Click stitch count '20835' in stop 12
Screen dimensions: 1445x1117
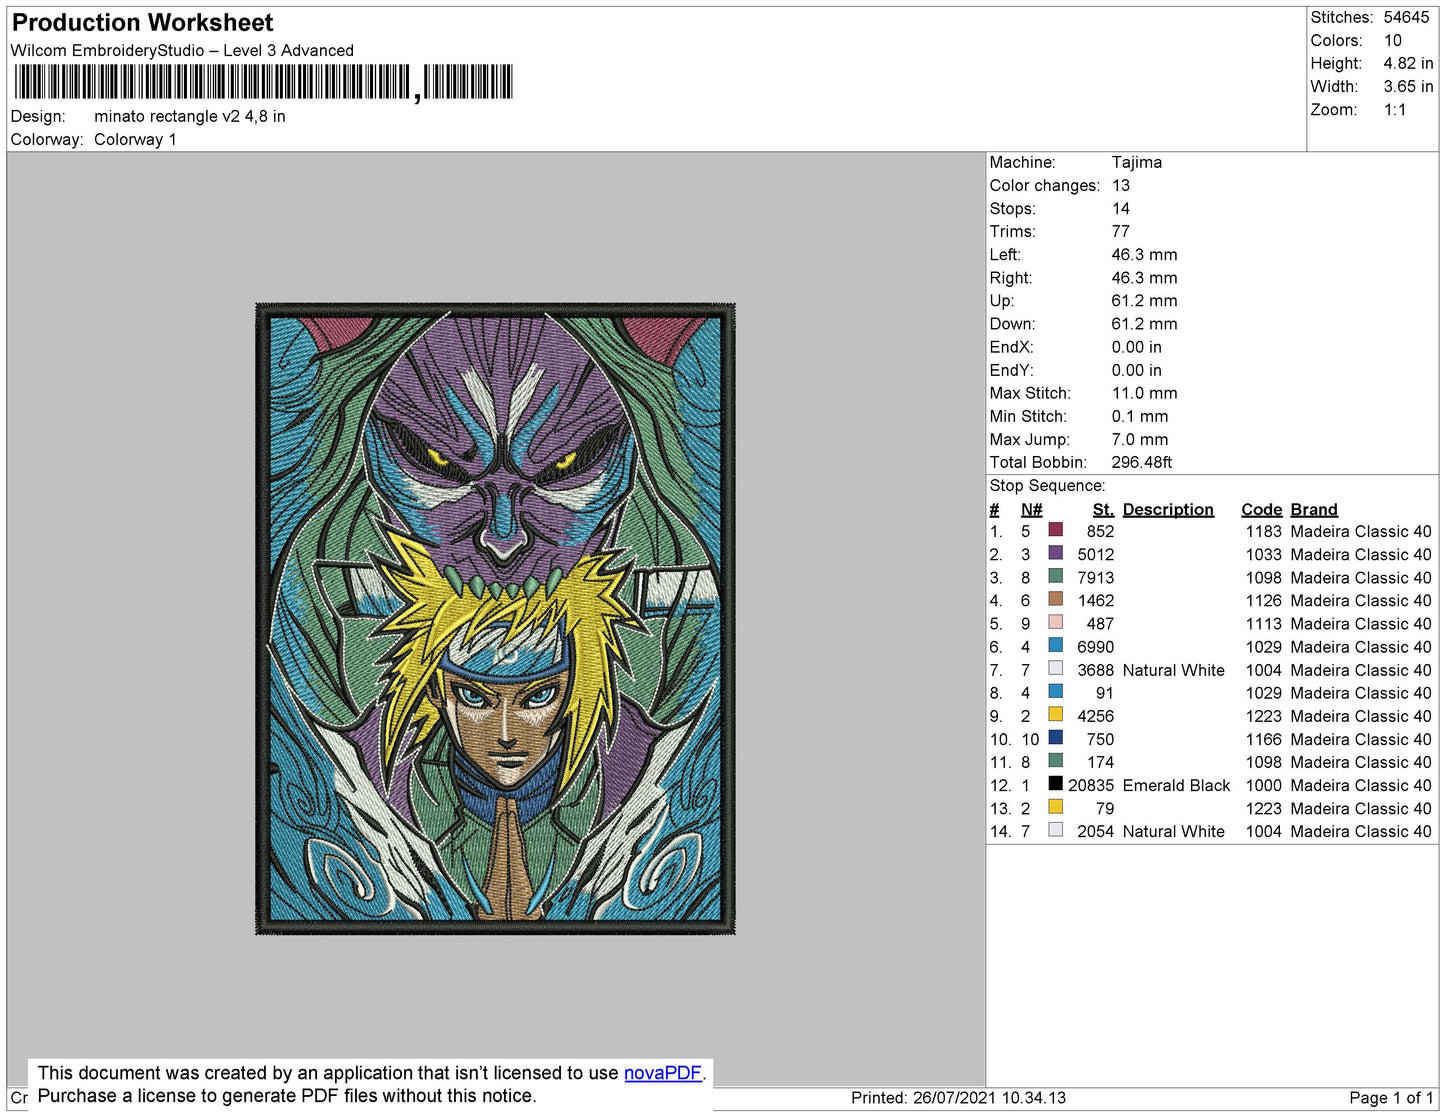pos(1091,786)
